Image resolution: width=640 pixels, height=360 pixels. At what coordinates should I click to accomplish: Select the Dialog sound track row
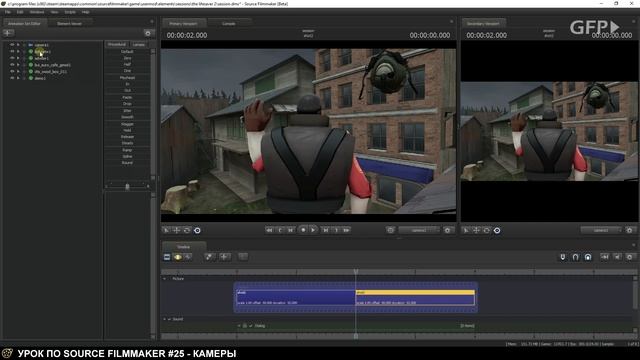coord(355,326)
